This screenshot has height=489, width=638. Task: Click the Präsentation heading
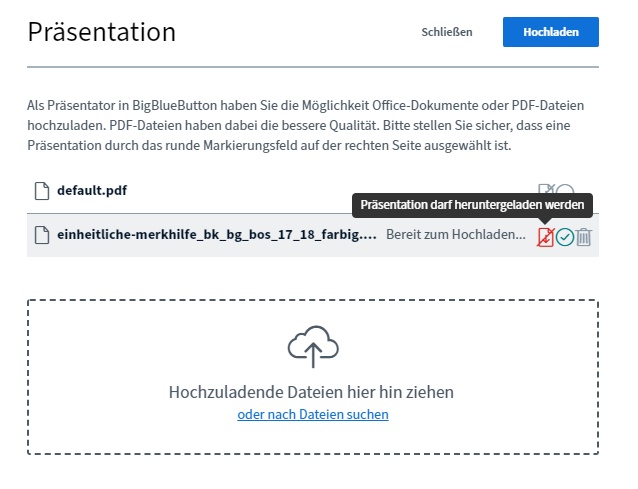(102, 32)
